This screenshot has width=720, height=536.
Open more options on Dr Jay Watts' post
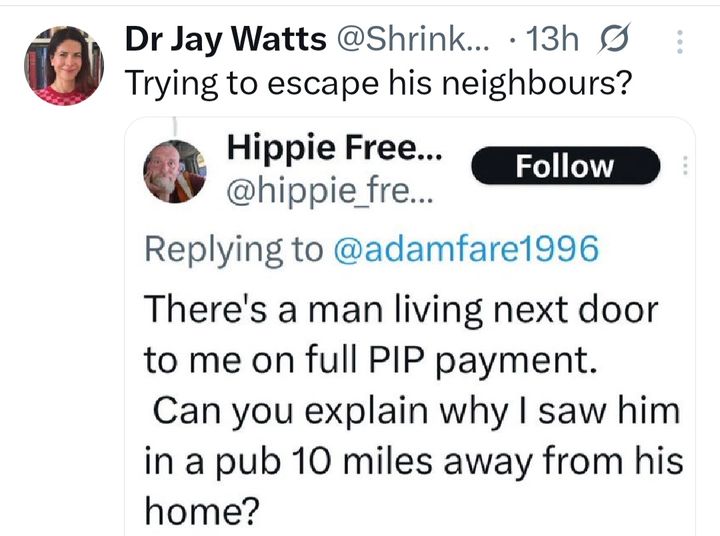pyautogui.click(x=680, y=42)
